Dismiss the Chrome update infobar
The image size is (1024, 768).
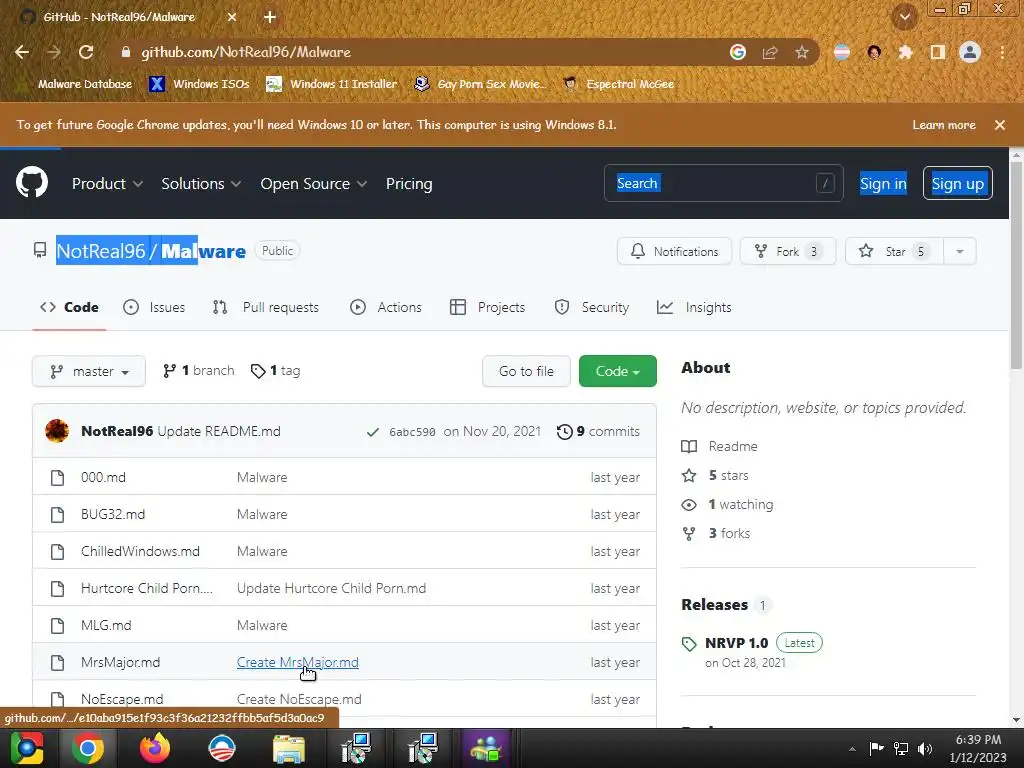(x=1000, y=125)
